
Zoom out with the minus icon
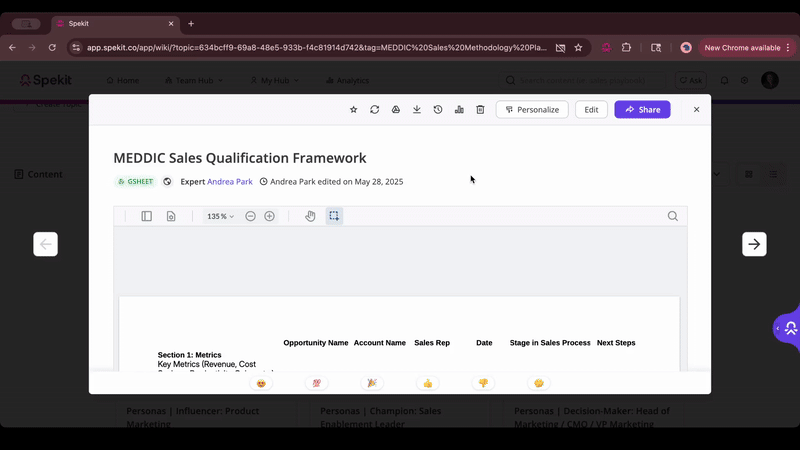250,216
